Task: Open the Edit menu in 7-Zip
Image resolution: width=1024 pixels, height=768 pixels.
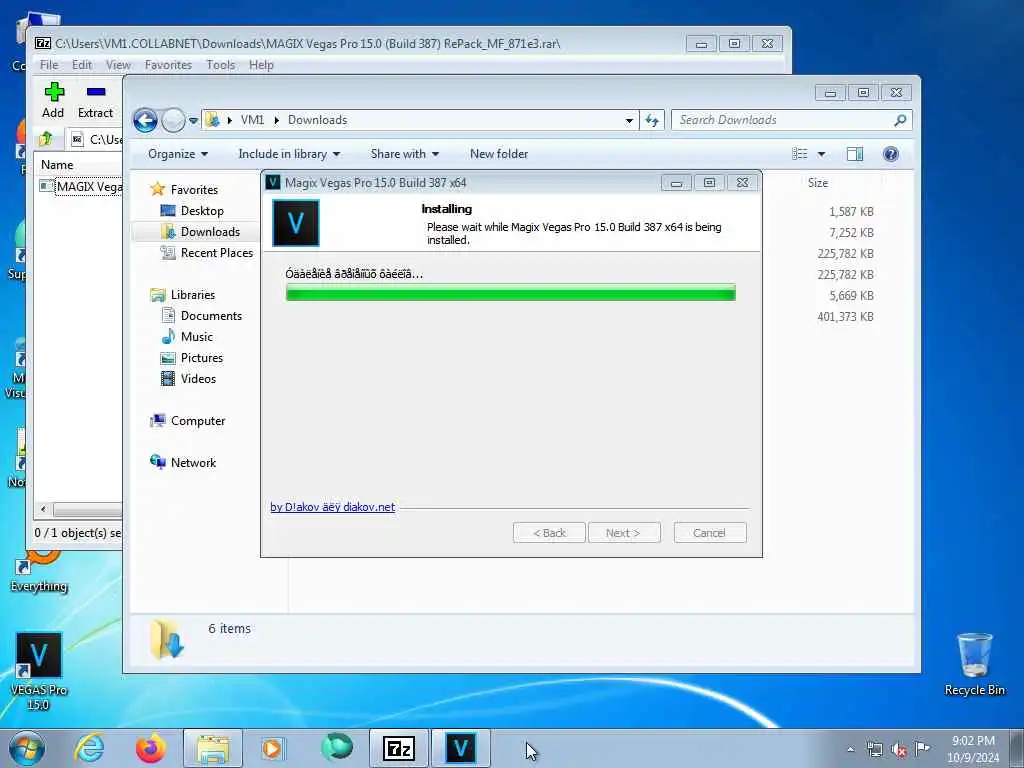Action: (82, 65)
